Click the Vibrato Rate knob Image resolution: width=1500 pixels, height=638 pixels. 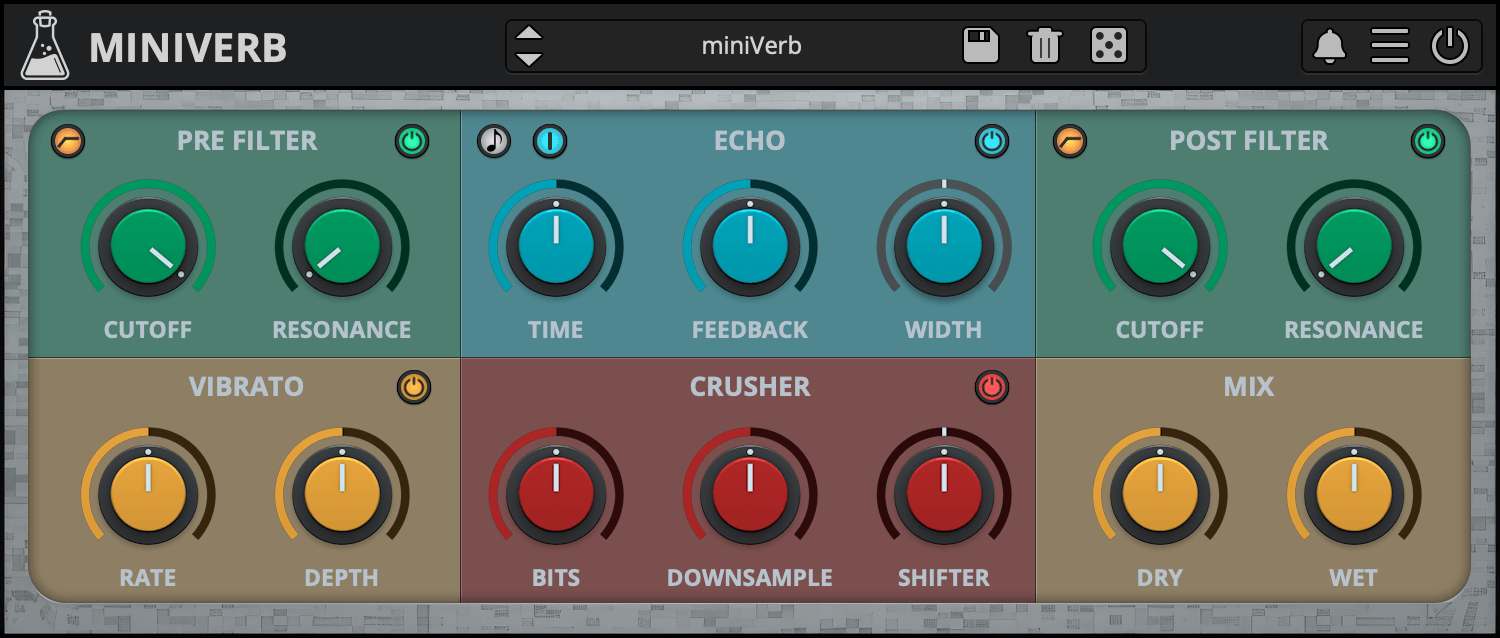pyautogui.click(x=148, y=495)
